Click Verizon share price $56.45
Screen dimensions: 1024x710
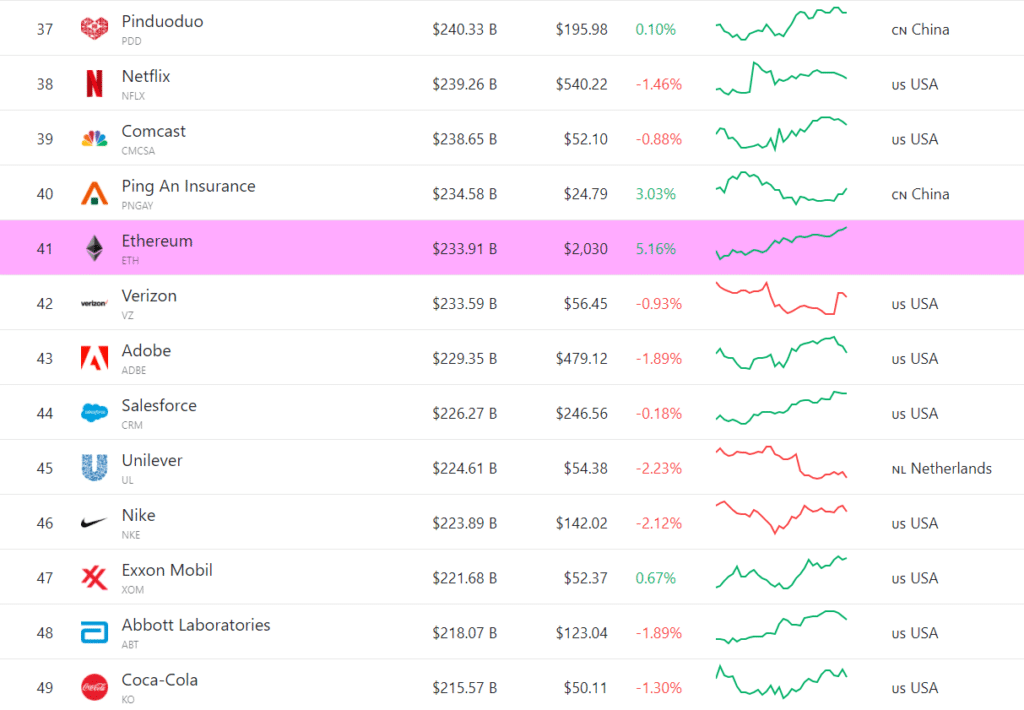coord(586,304)
